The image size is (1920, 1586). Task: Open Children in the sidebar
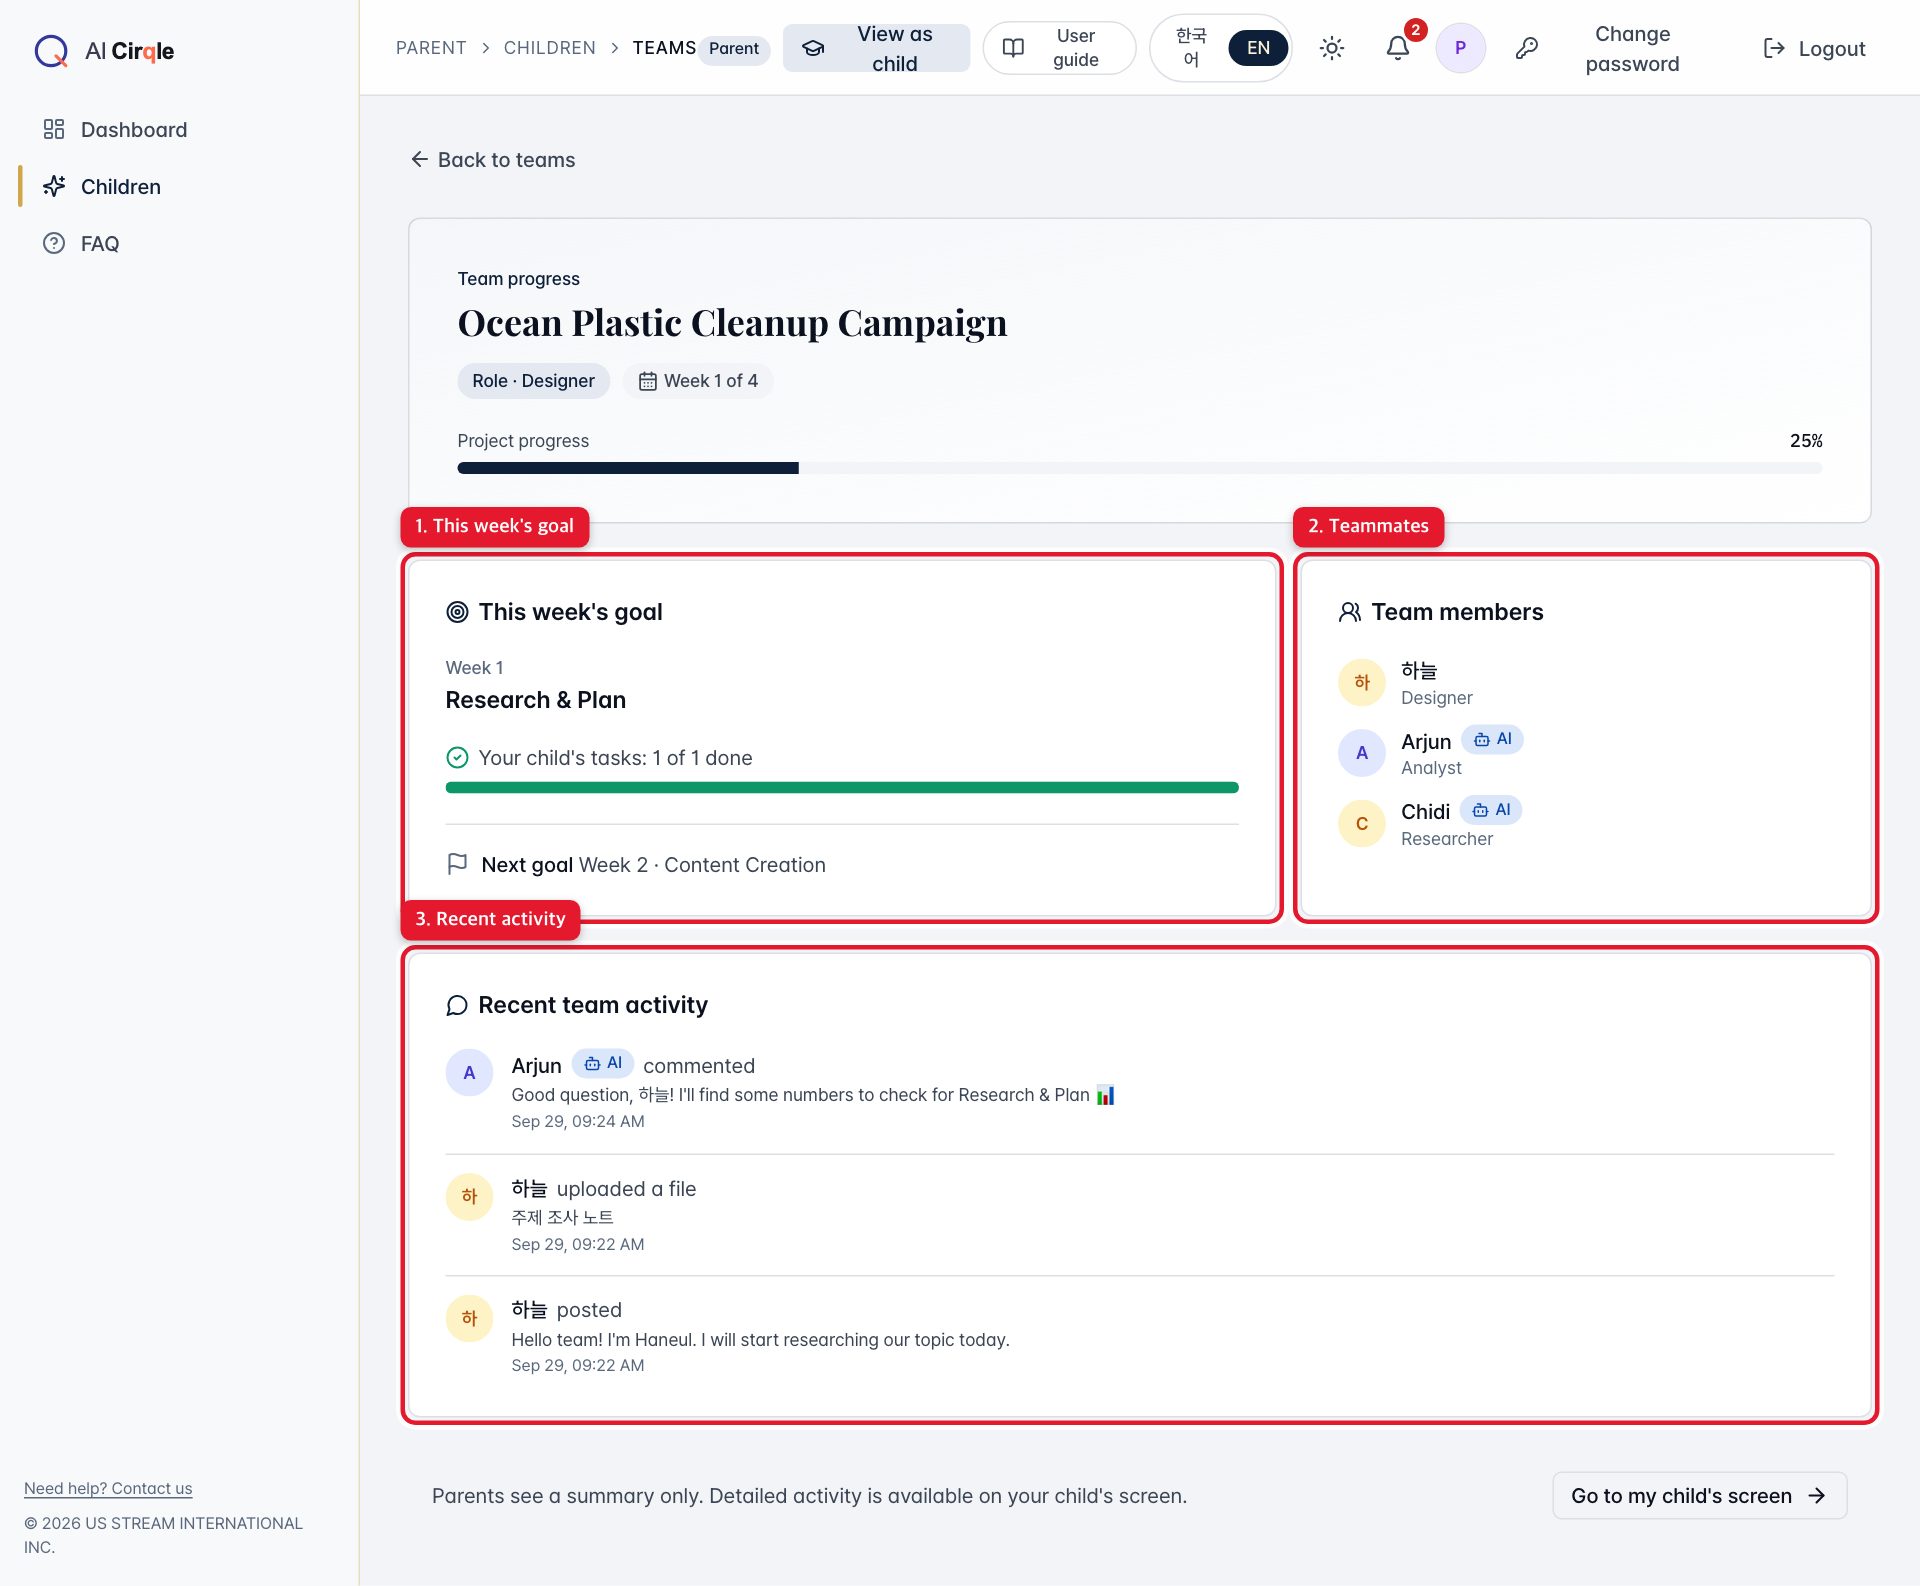point(120,186)
